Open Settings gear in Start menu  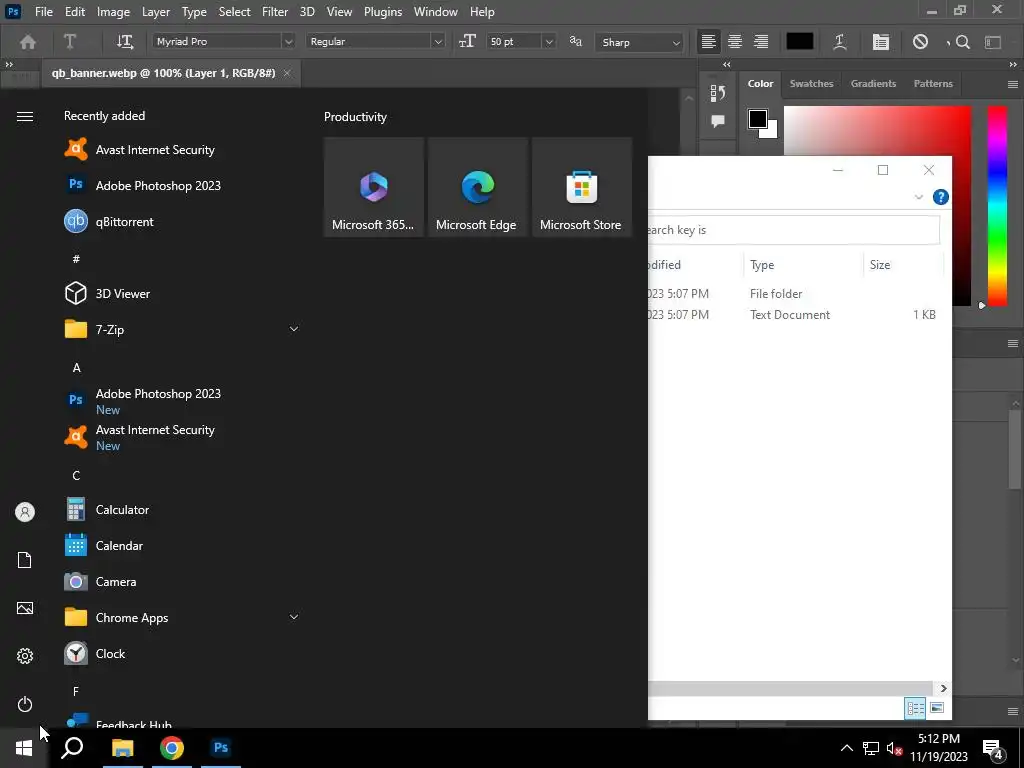coord(25,656)
